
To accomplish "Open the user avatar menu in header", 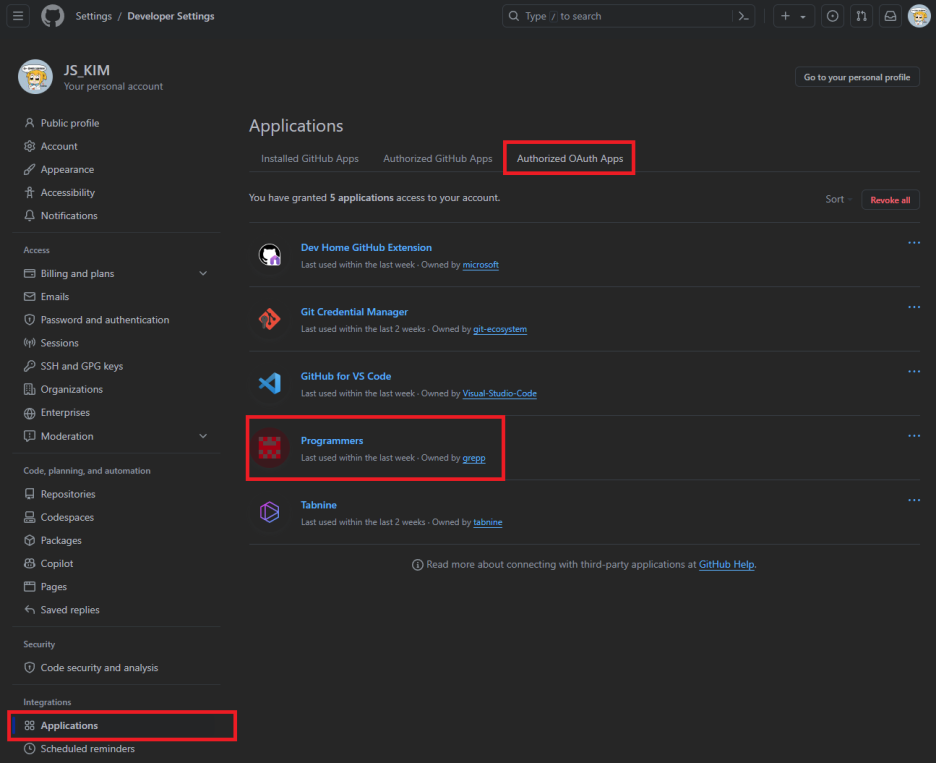I will click(919, 16).
